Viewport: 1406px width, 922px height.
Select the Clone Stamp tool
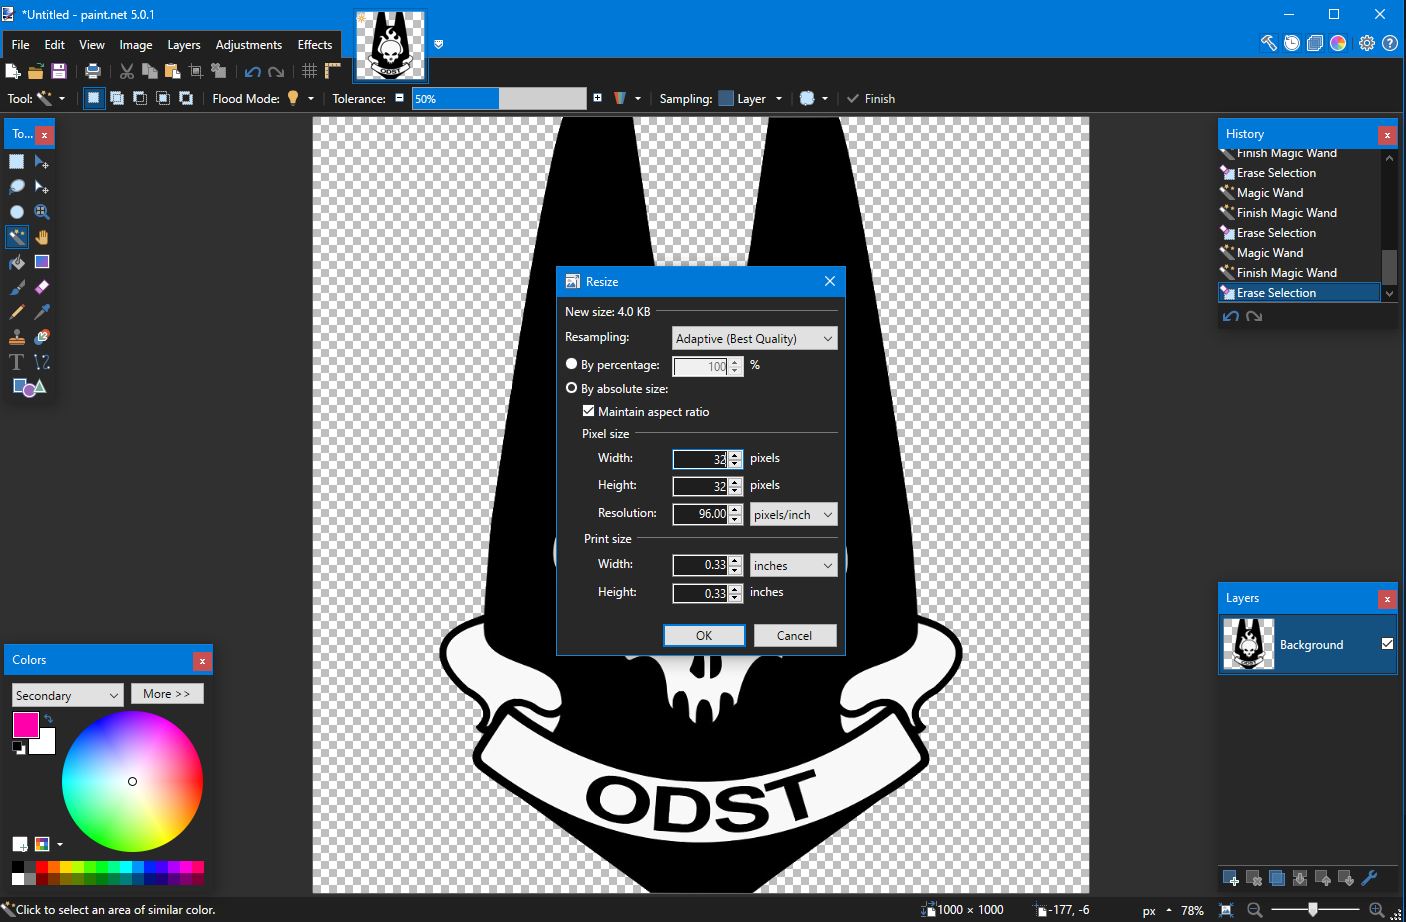(x=17, y=337)
